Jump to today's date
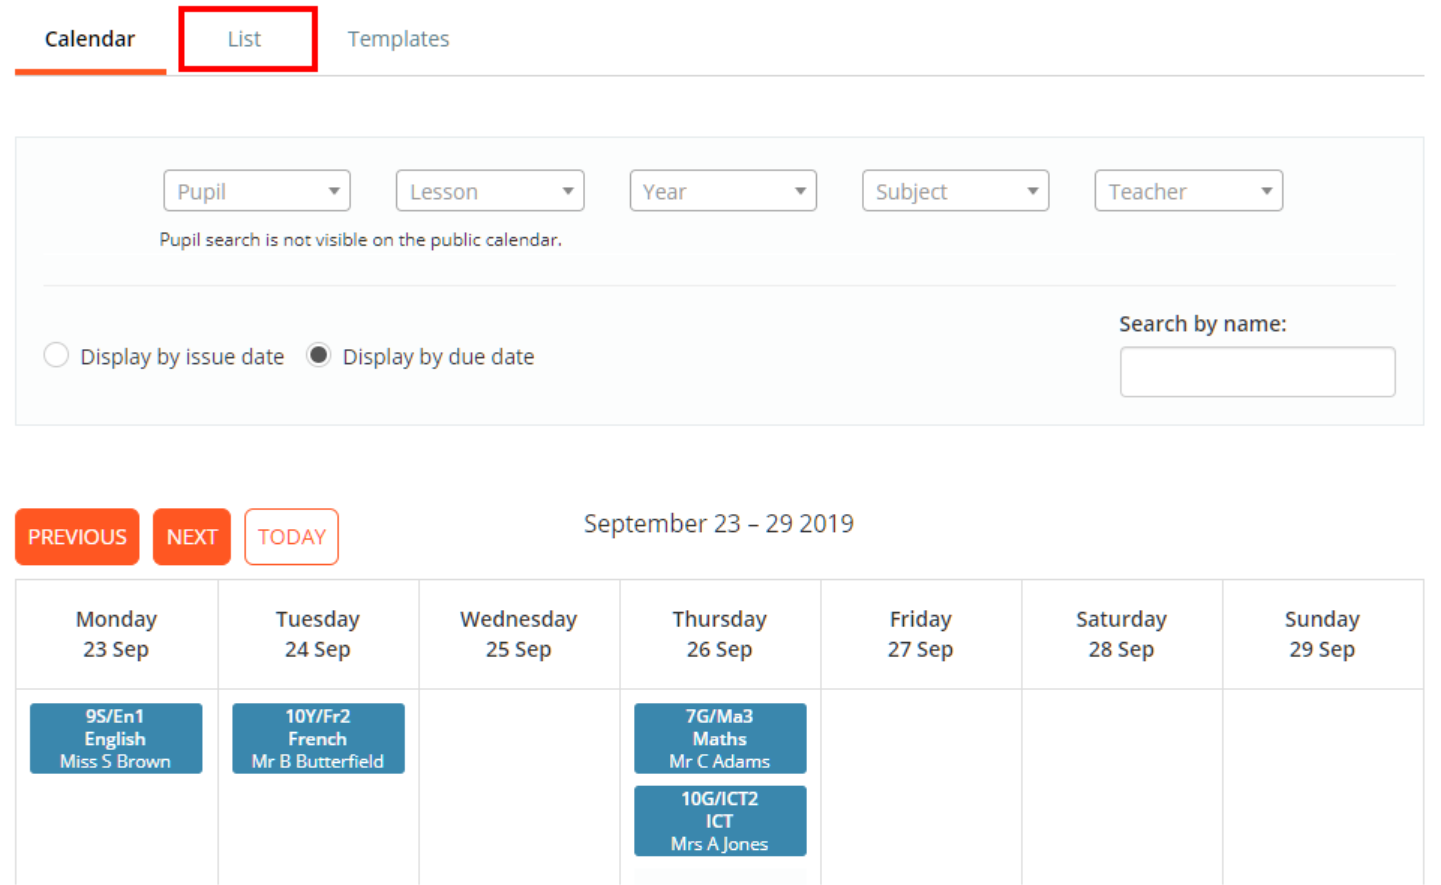 pos(291,537)
